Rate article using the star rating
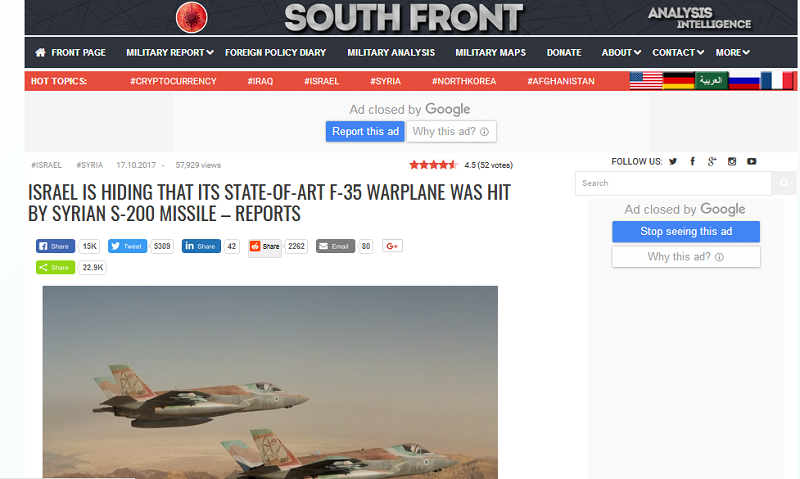Image resolution: width=800 pixels, height=479 pixels. 433,165
